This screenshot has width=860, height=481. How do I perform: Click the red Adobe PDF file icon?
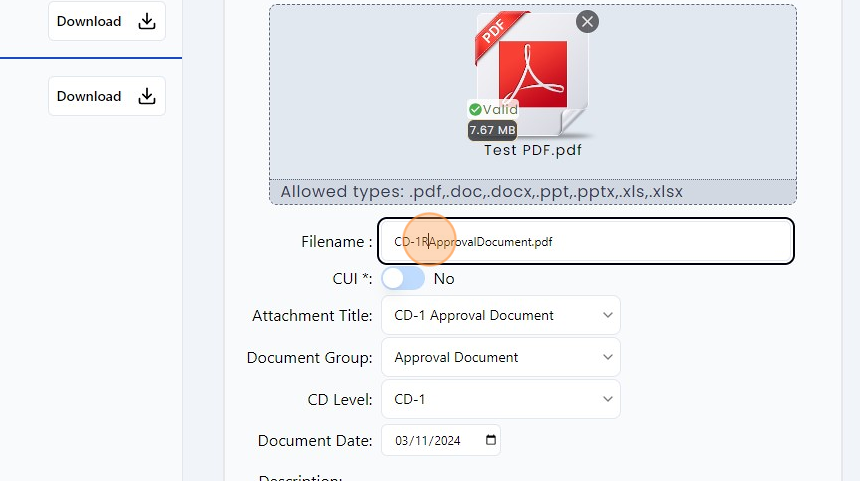[532, 75]
